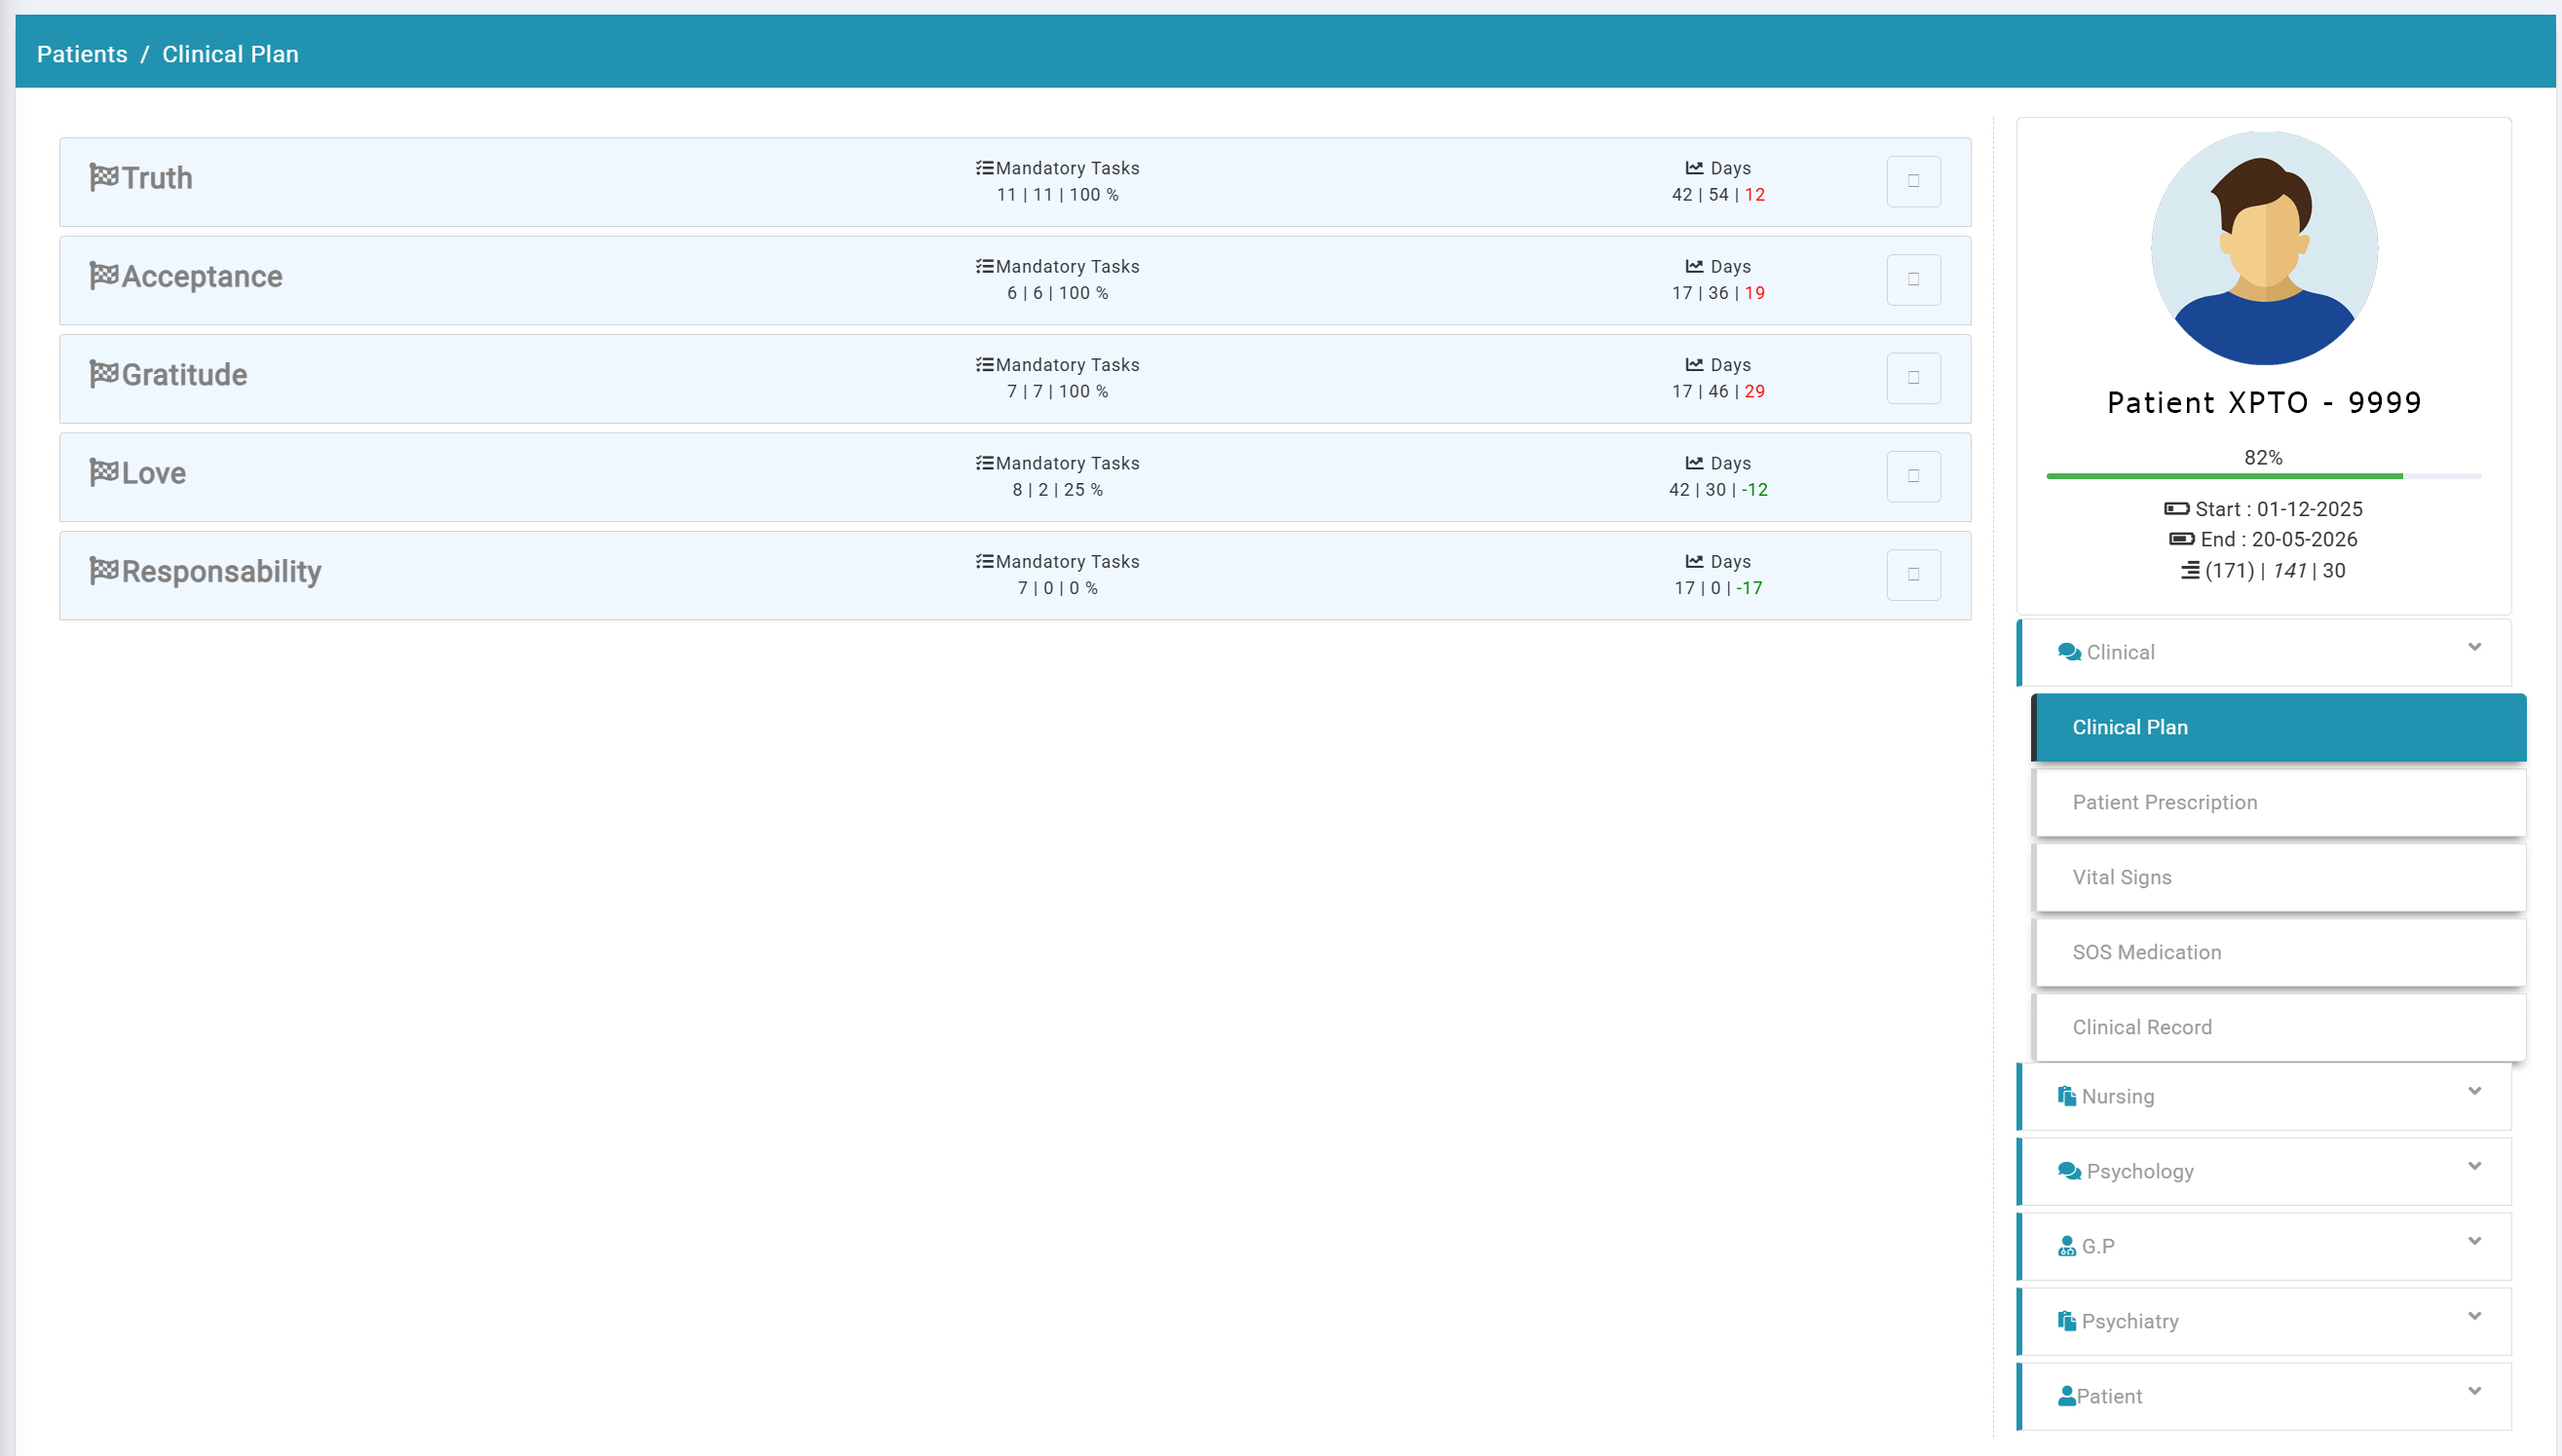
Task: Click the checkered flag icon beside Truth
Action: pyautogui.click(x=104, y=177)
